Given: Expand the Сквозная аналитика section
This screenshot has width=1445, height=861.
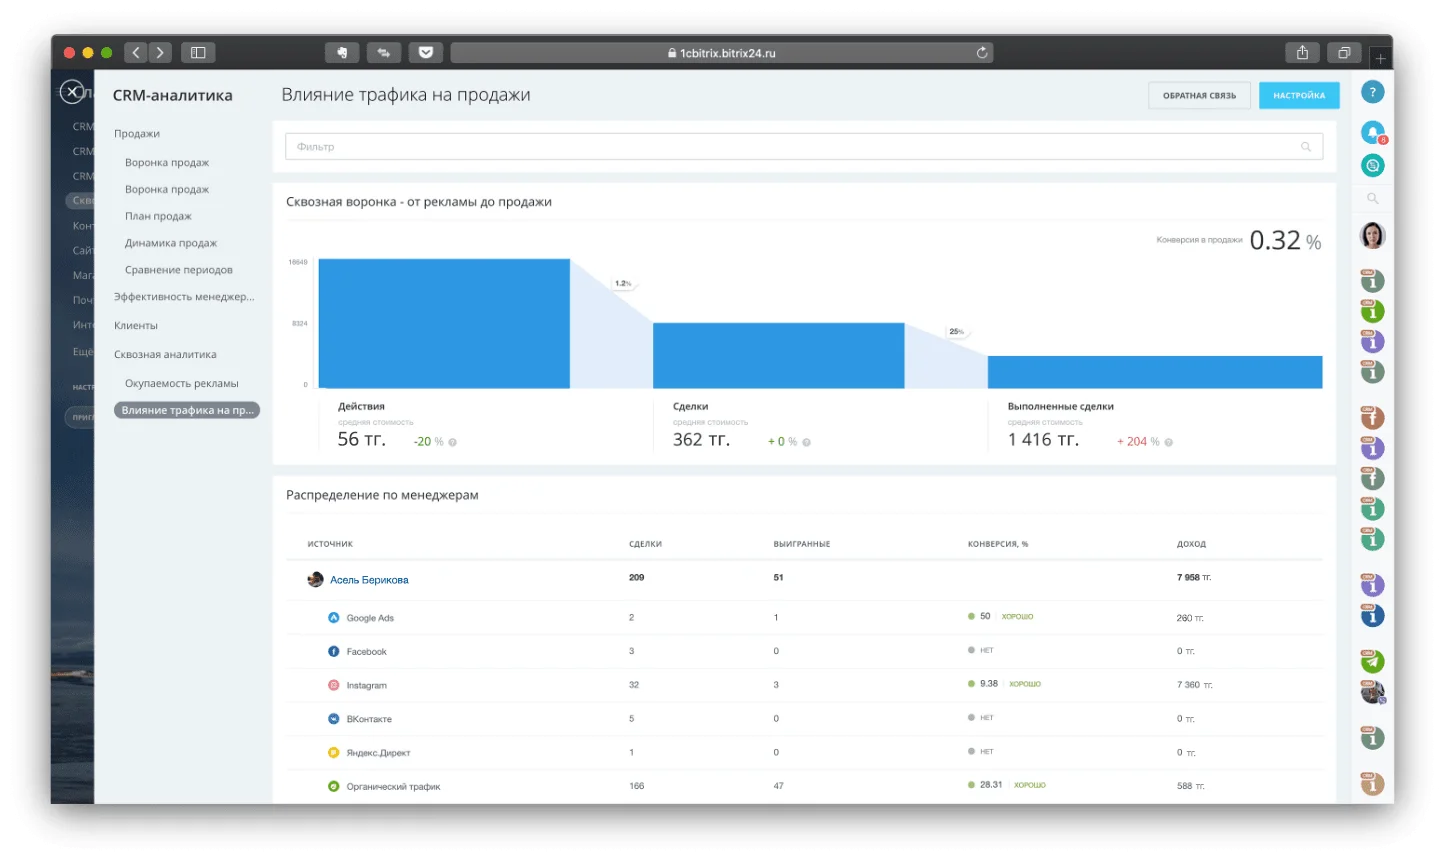Looking at the screenshot, I should pyautogui.click(x=165, y=355).
